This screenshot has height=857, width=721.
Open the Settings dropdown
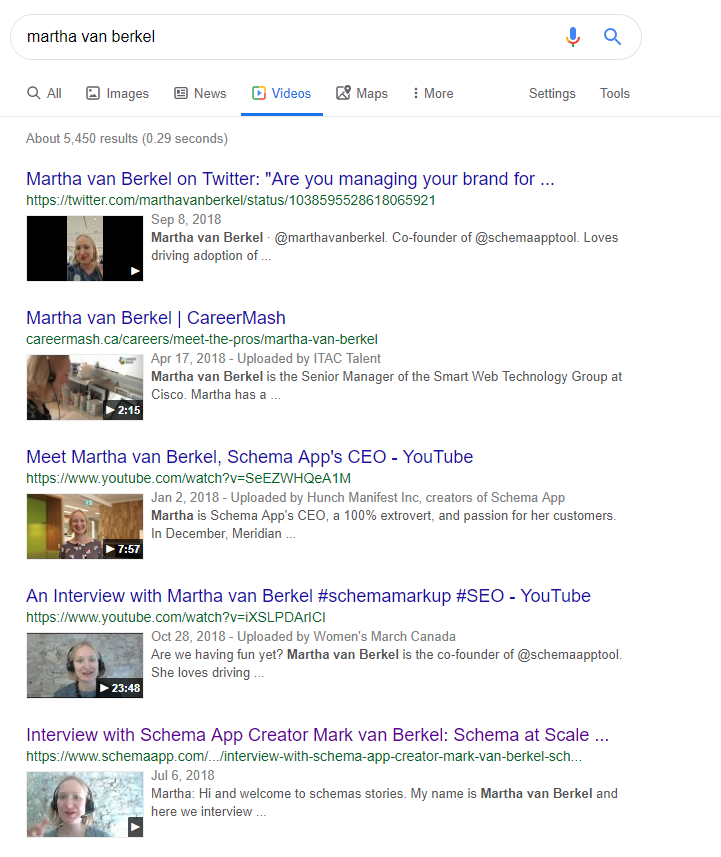[x=552, y=93]
